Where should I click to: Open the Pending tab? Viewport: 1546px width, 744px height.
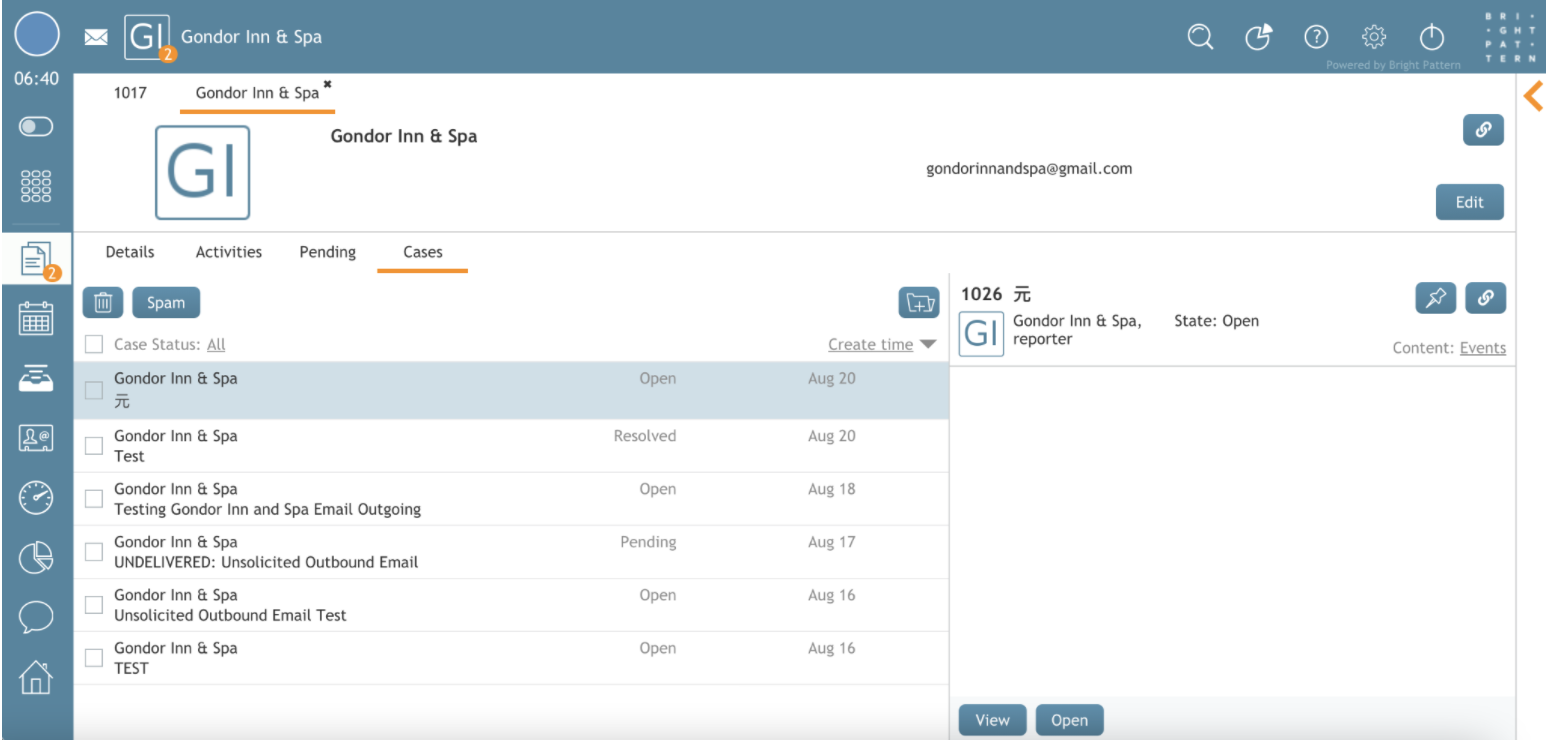tap(328, 252)
